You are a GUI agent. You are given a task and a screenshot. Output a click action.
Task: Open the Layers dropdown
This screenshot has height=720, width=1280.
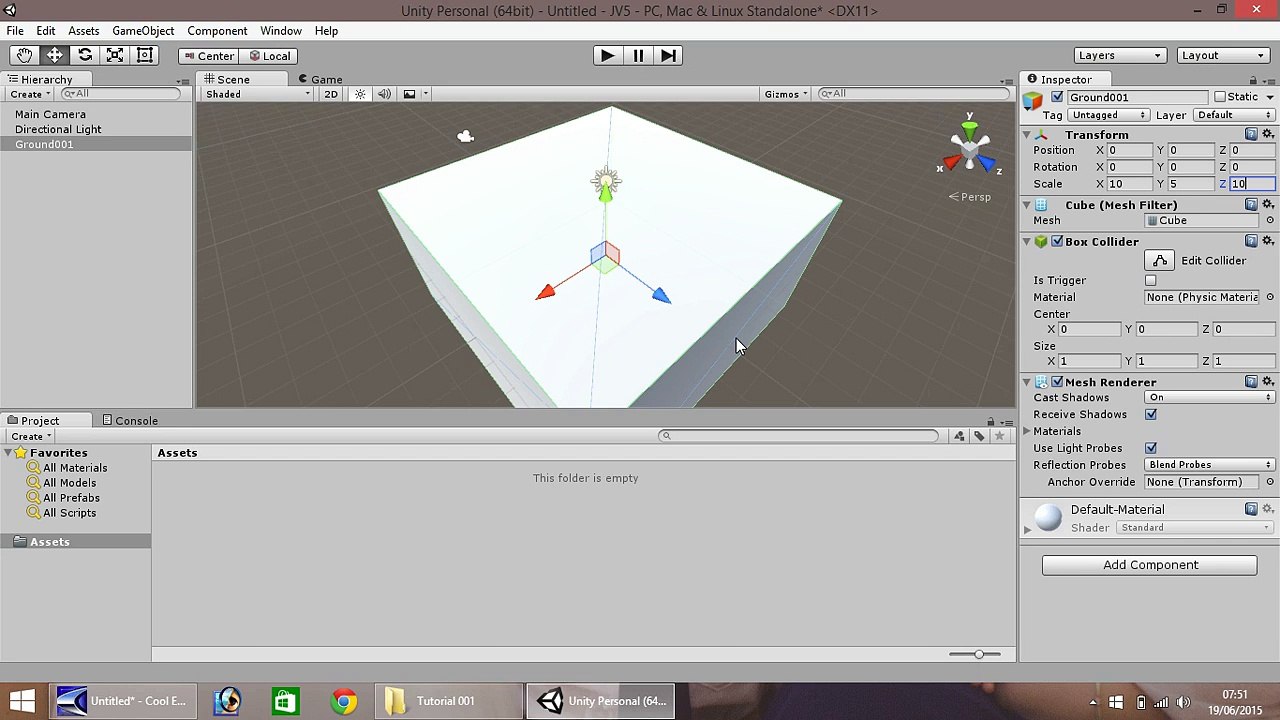tap(1119, 56)
